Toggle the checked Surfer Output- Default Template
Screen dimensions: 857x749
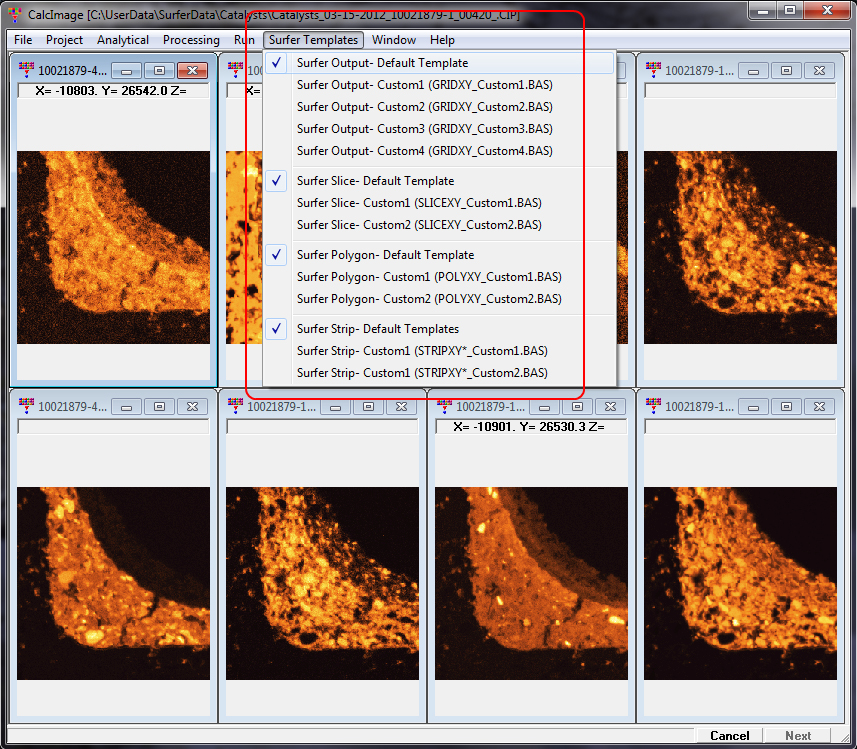click(x=382, y=63)
